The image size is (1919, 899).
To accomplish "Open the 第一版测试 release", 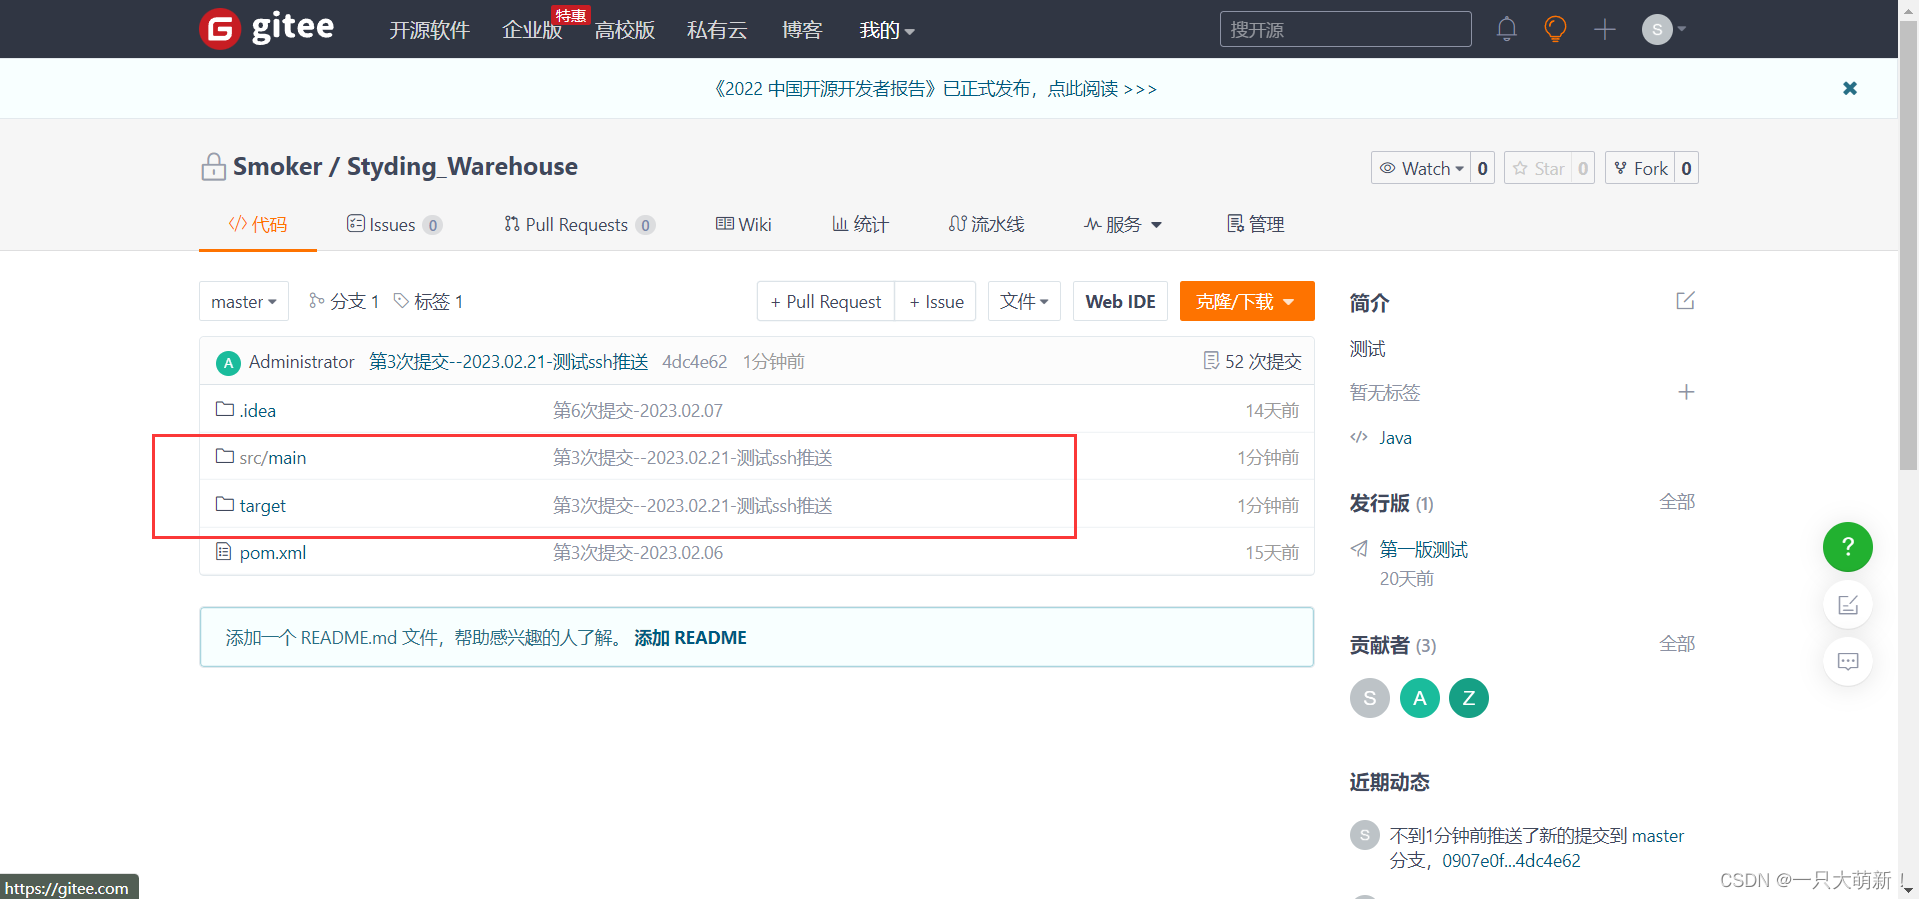I will (1424, 549).
